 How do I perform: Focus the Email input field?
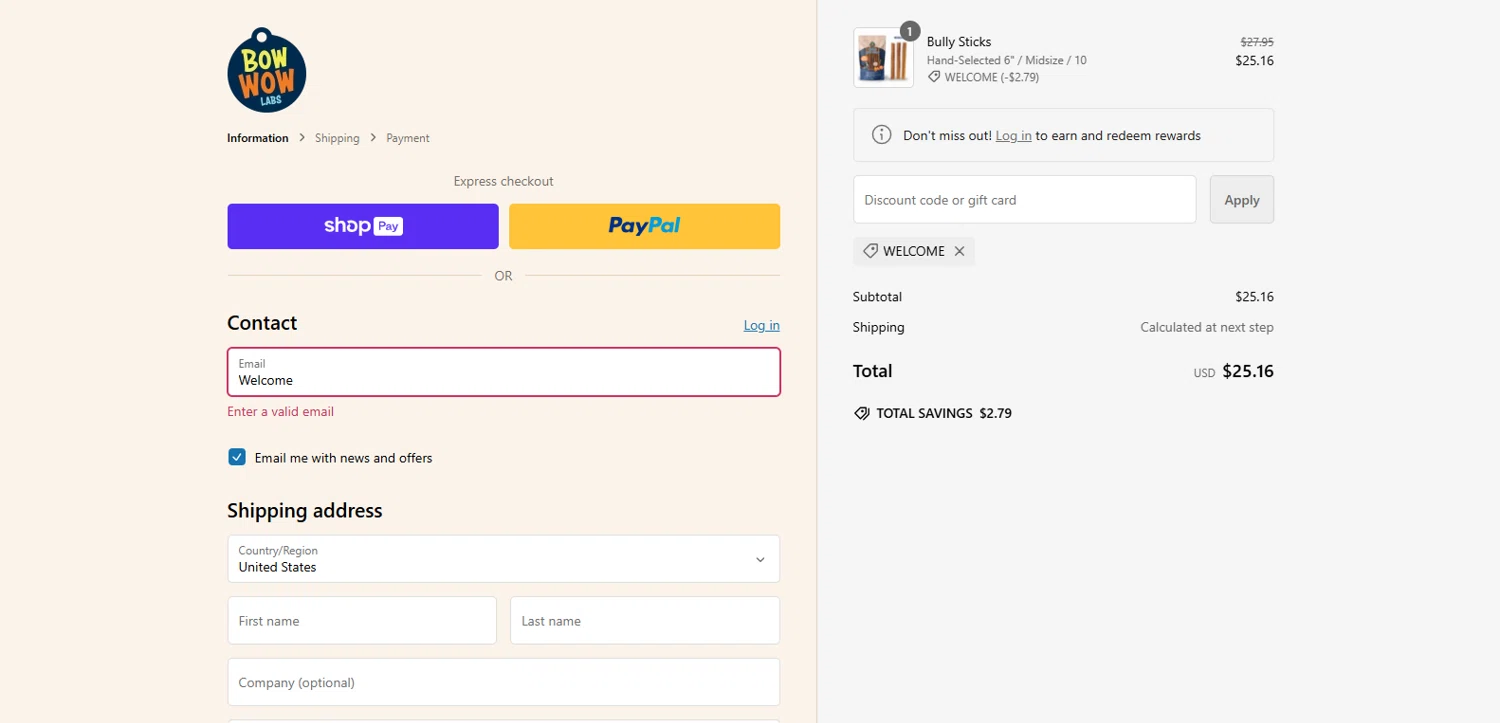coord(503,372)
